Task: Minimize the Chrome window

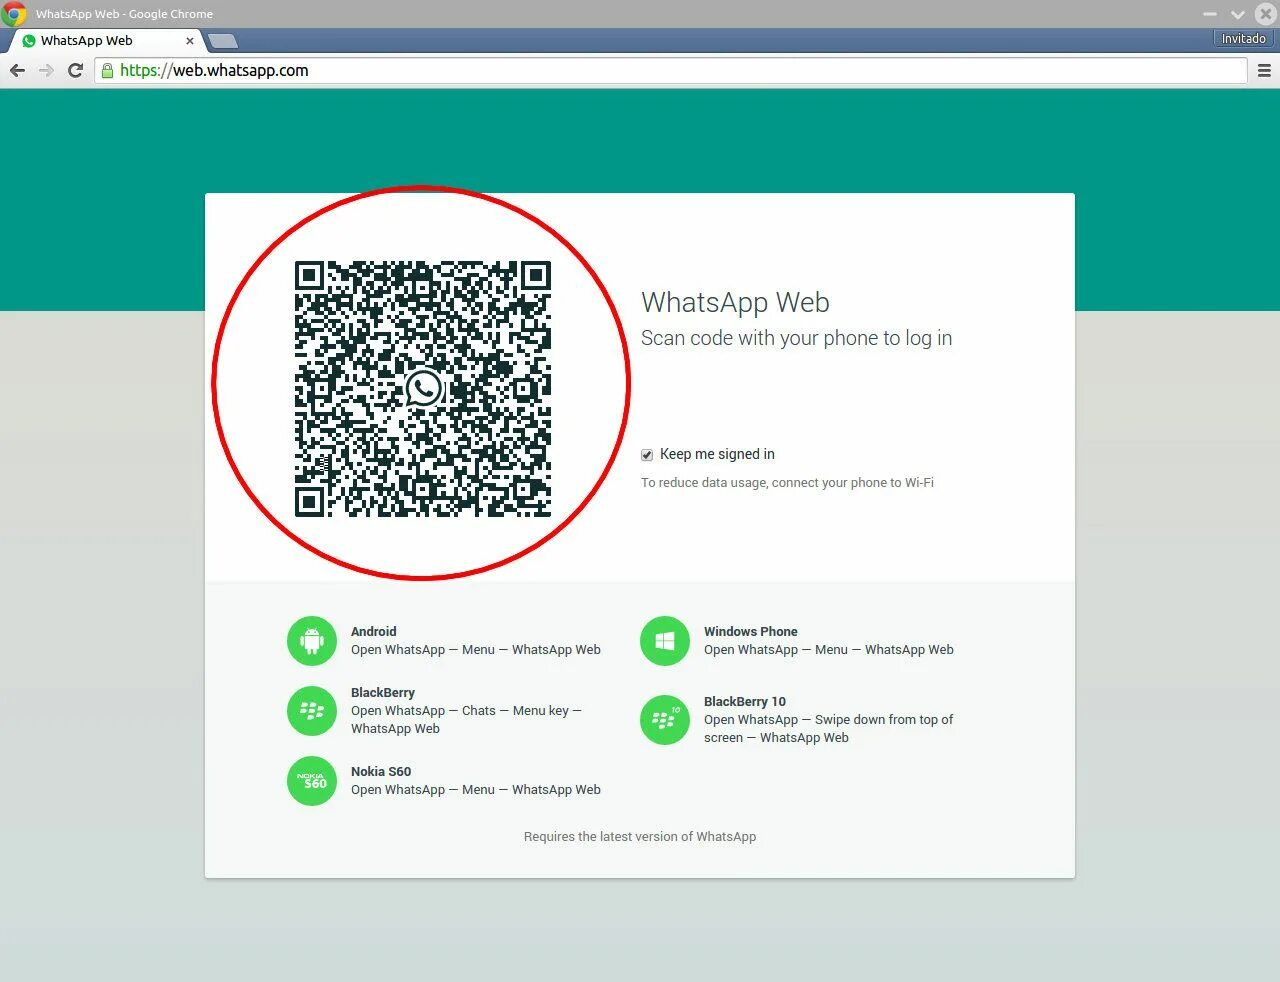Action: 1210,14
